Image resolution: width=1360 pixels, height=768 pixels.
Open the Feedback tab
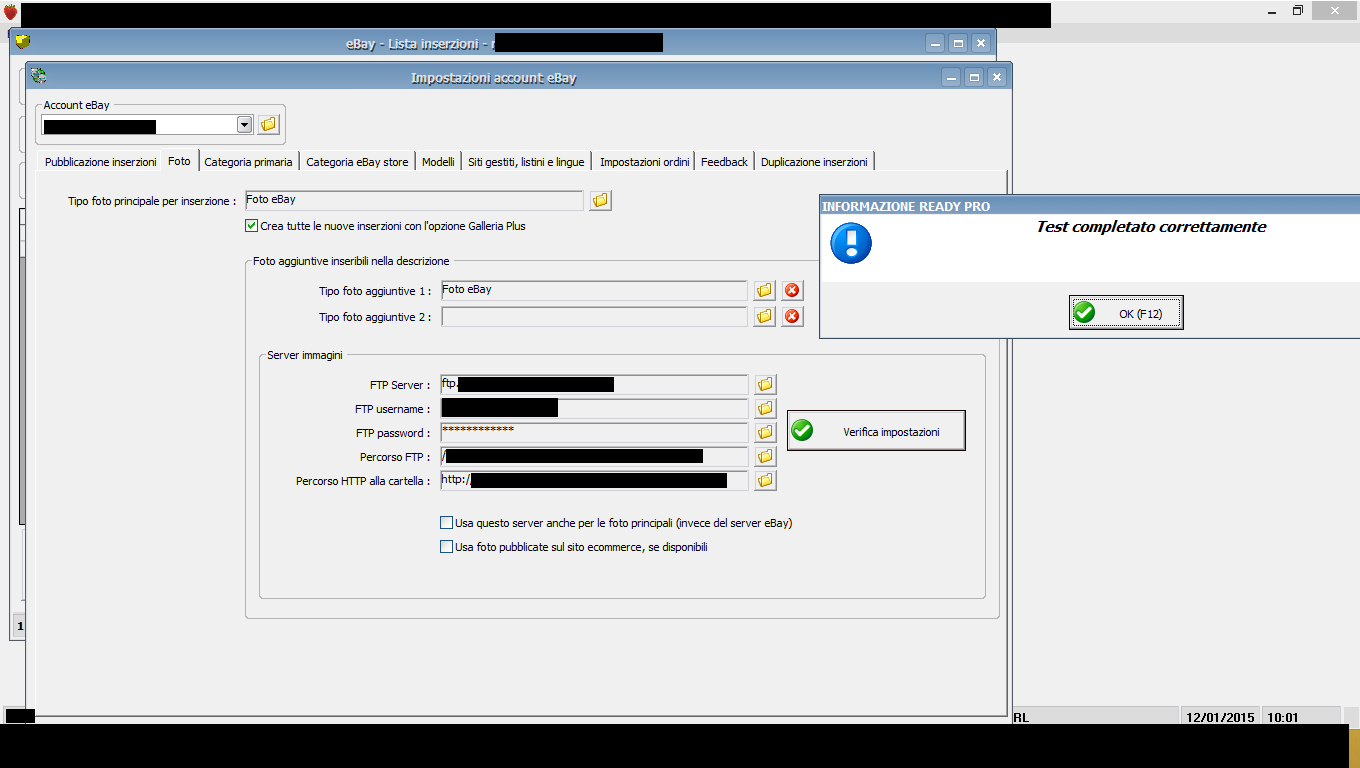[x=724, y=162]
